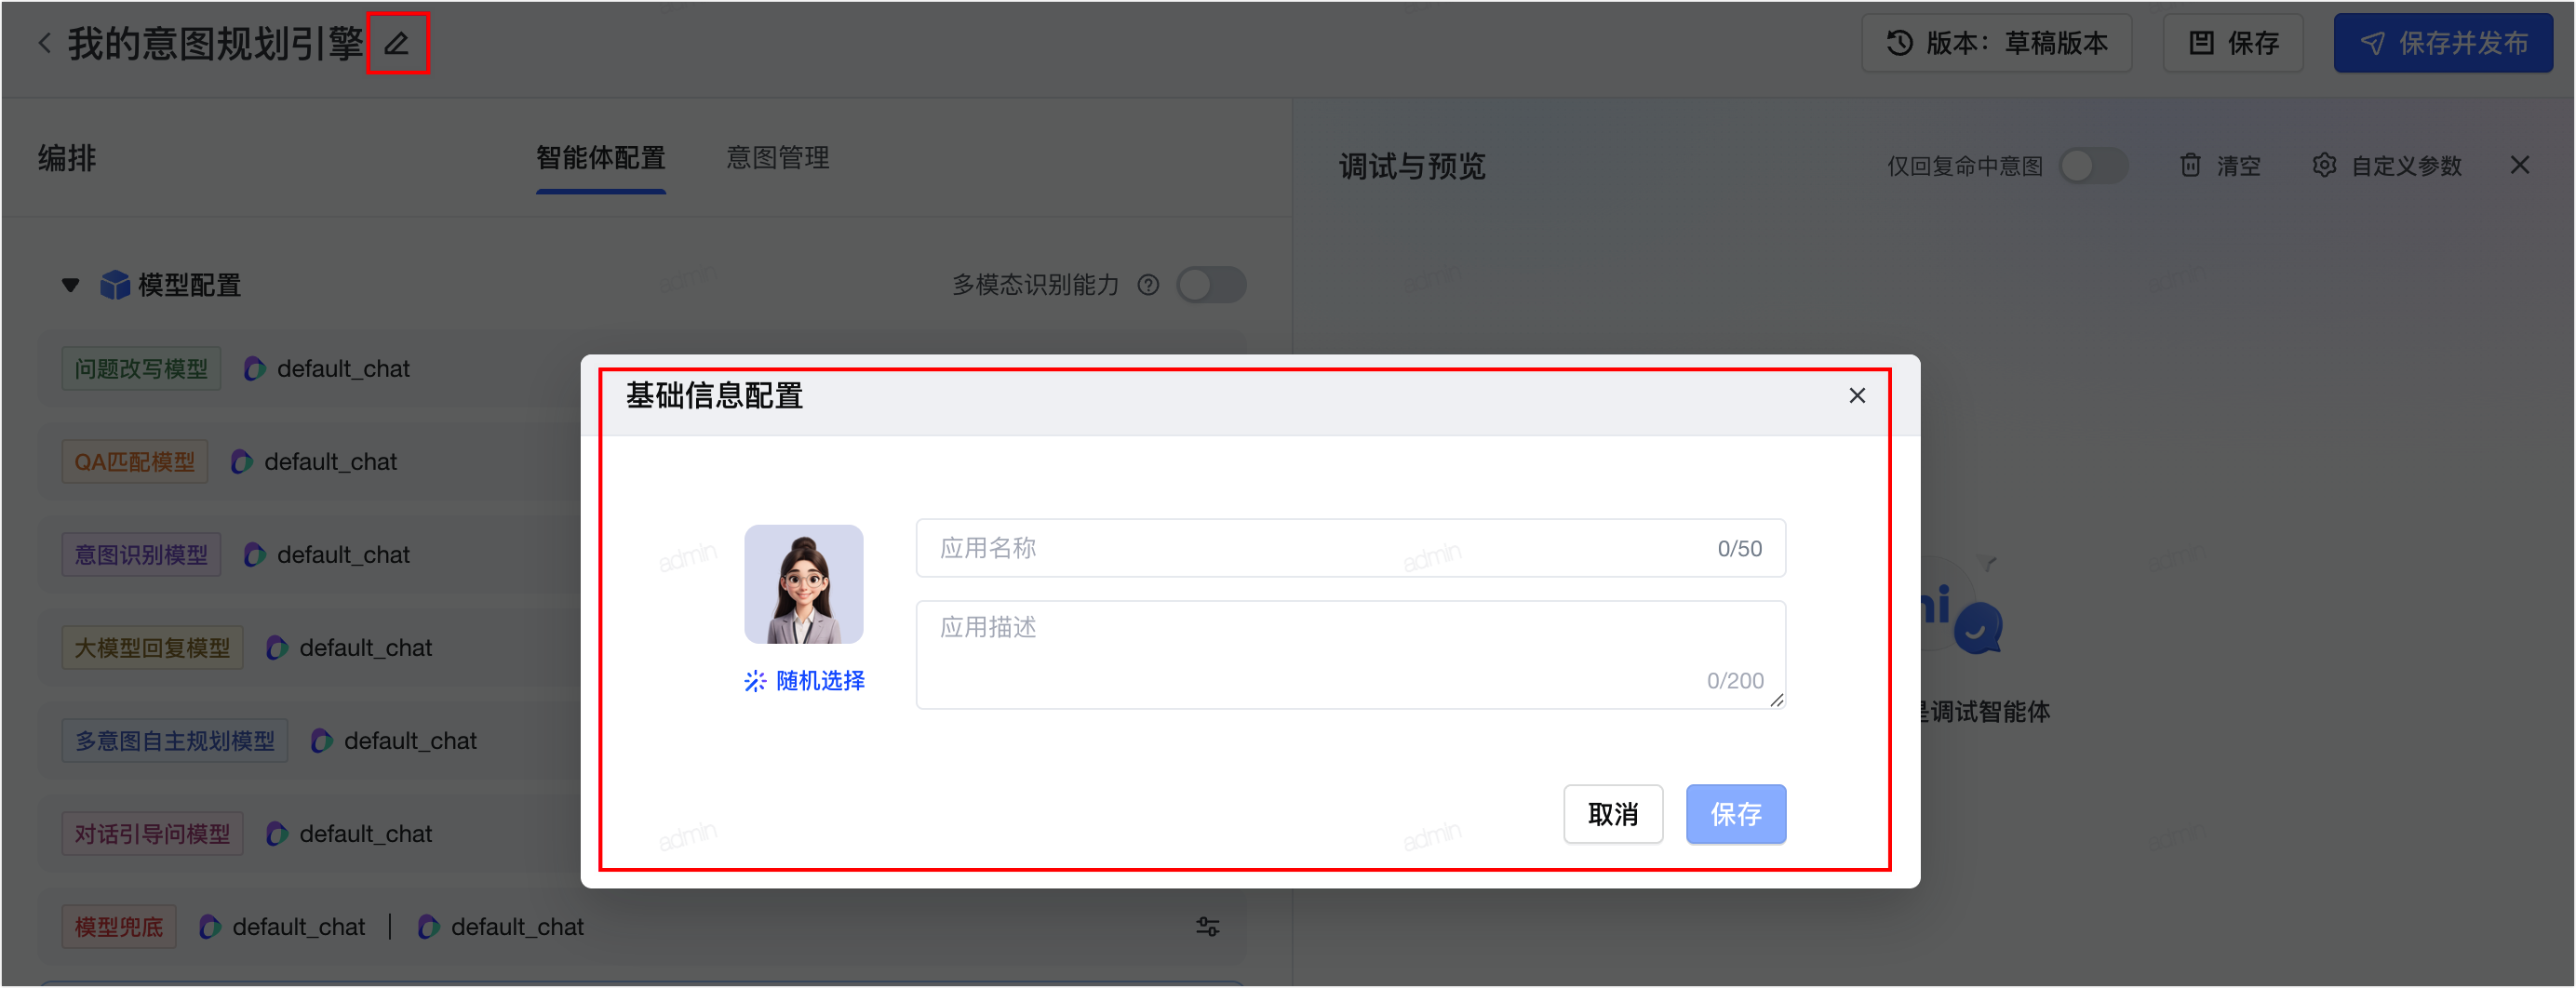Click the help icon next to 多模态识别能力
This screenshot has height=988, width=2576.
pos(1148,286)
